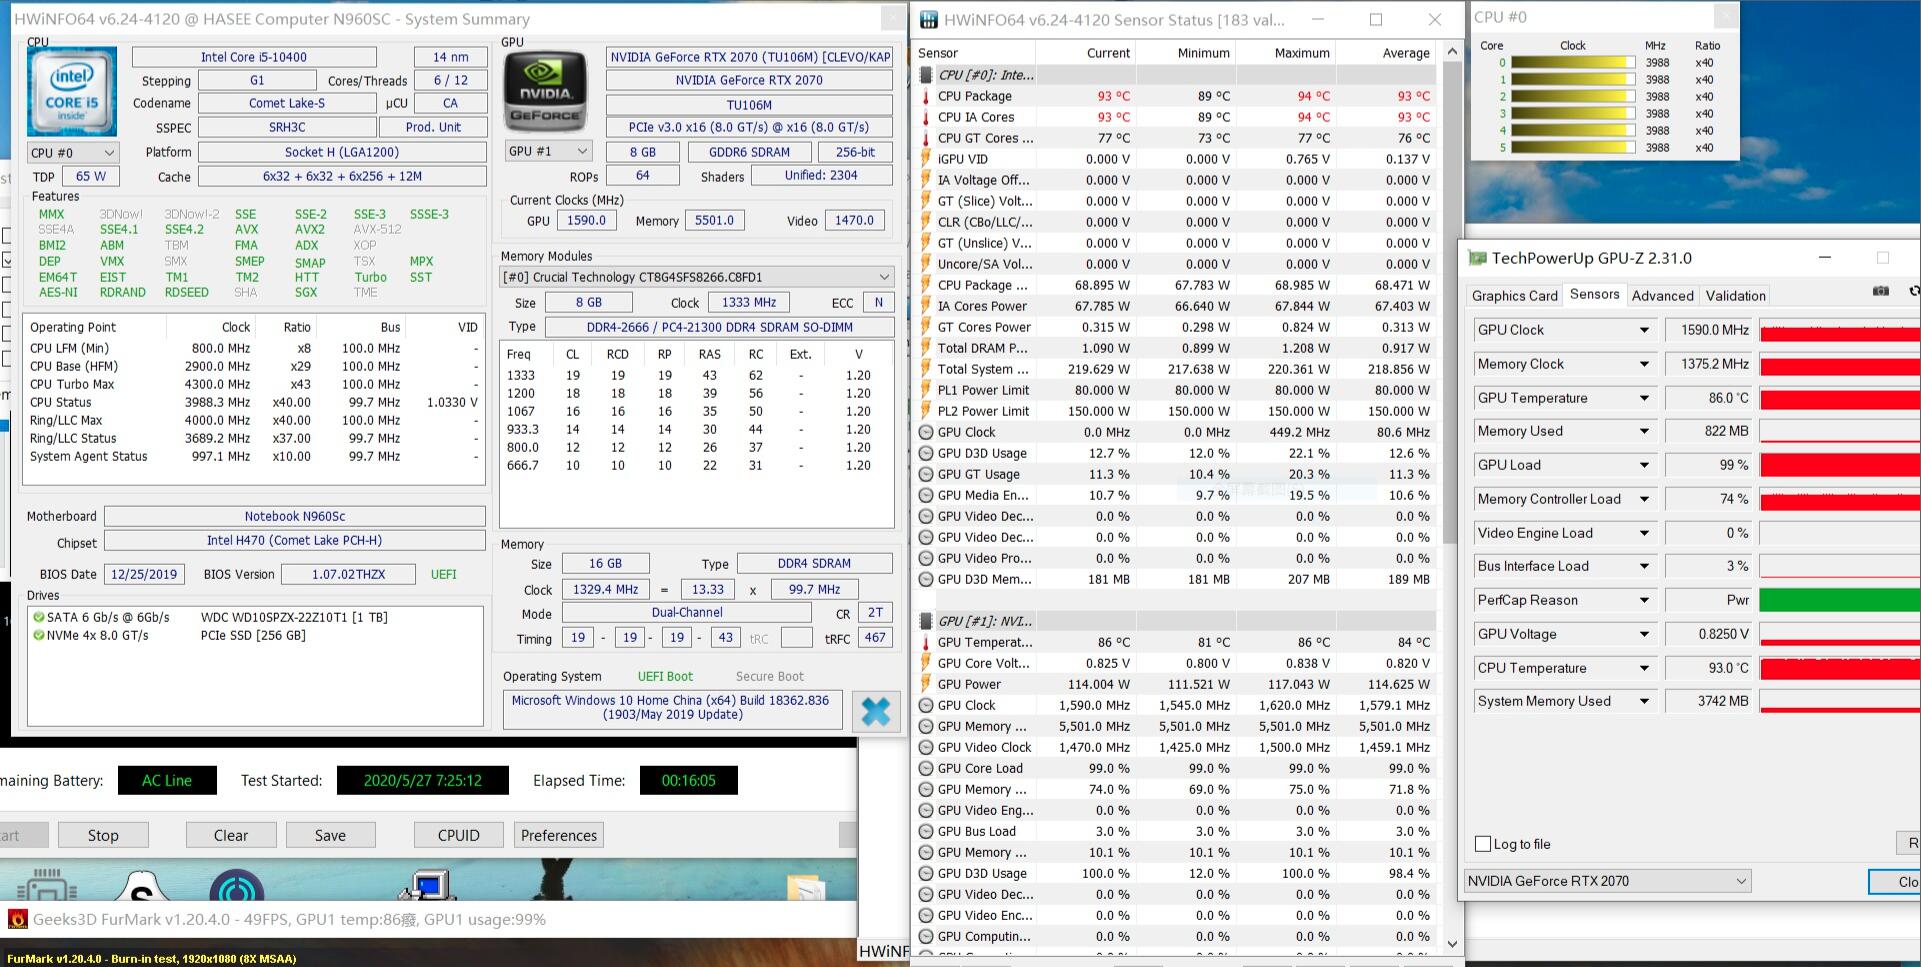This screenshot has width=1921, height=967.
Task: Click the Average column header in Sensor Status
Action: [x=1386, y=53]
